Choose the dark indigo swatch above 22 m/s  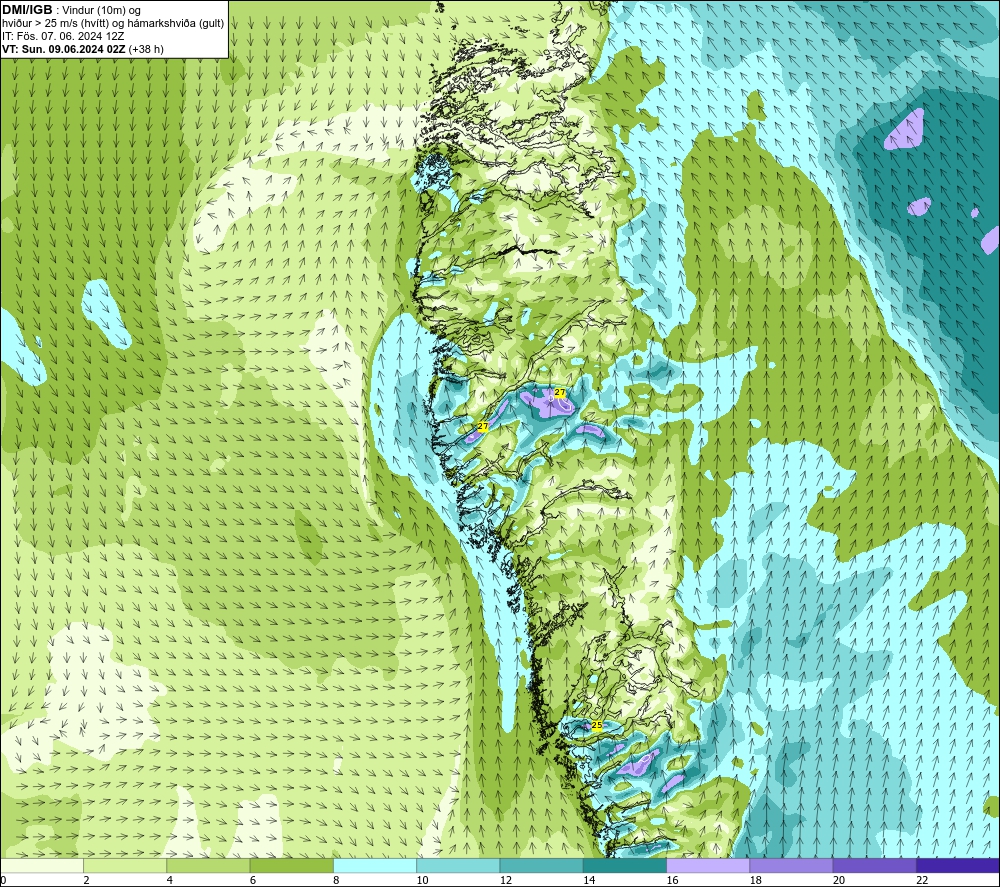958,865
